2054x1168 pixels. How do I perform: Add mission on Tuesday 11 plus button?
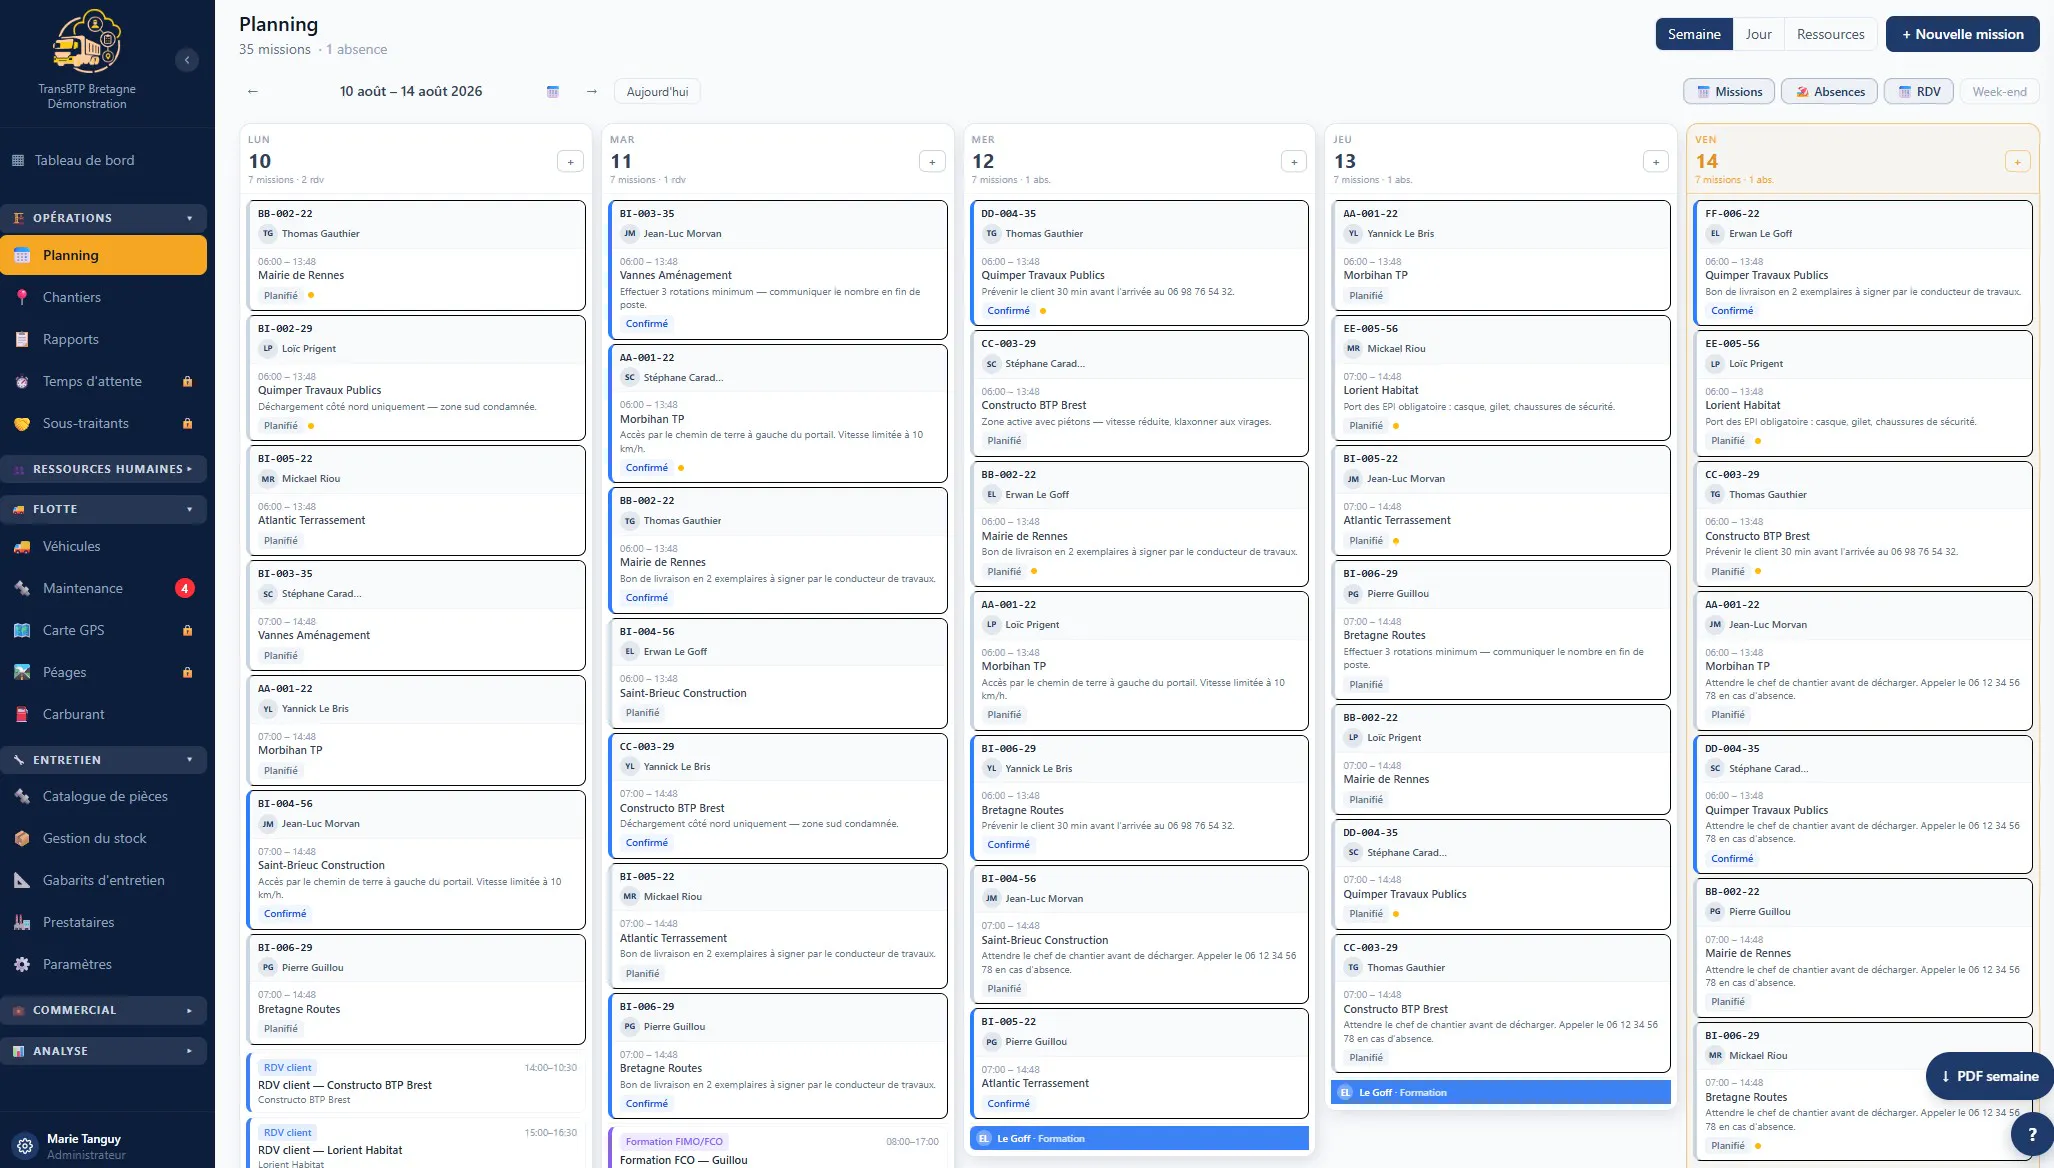tap(932, 162)
